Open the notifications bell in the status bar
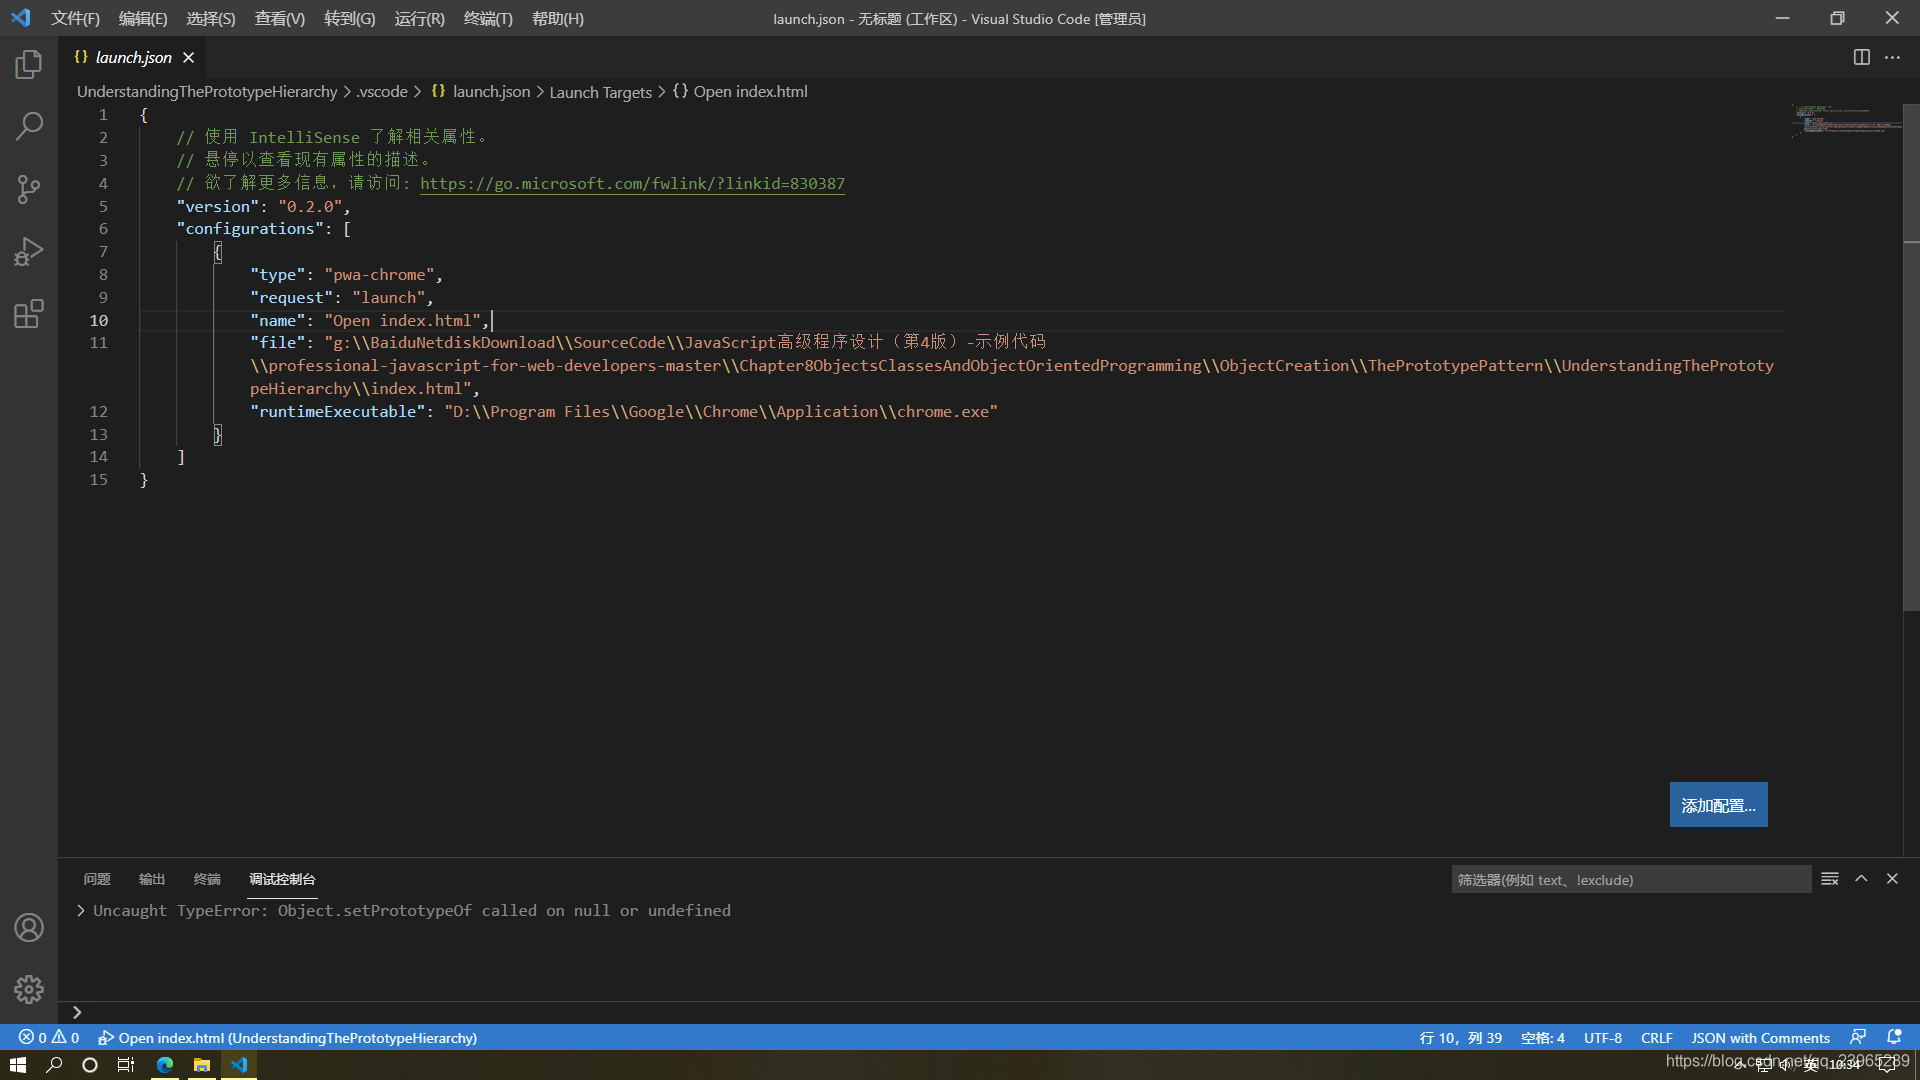This screenshot has height=1080, width=1920. click(1895, 1037)
